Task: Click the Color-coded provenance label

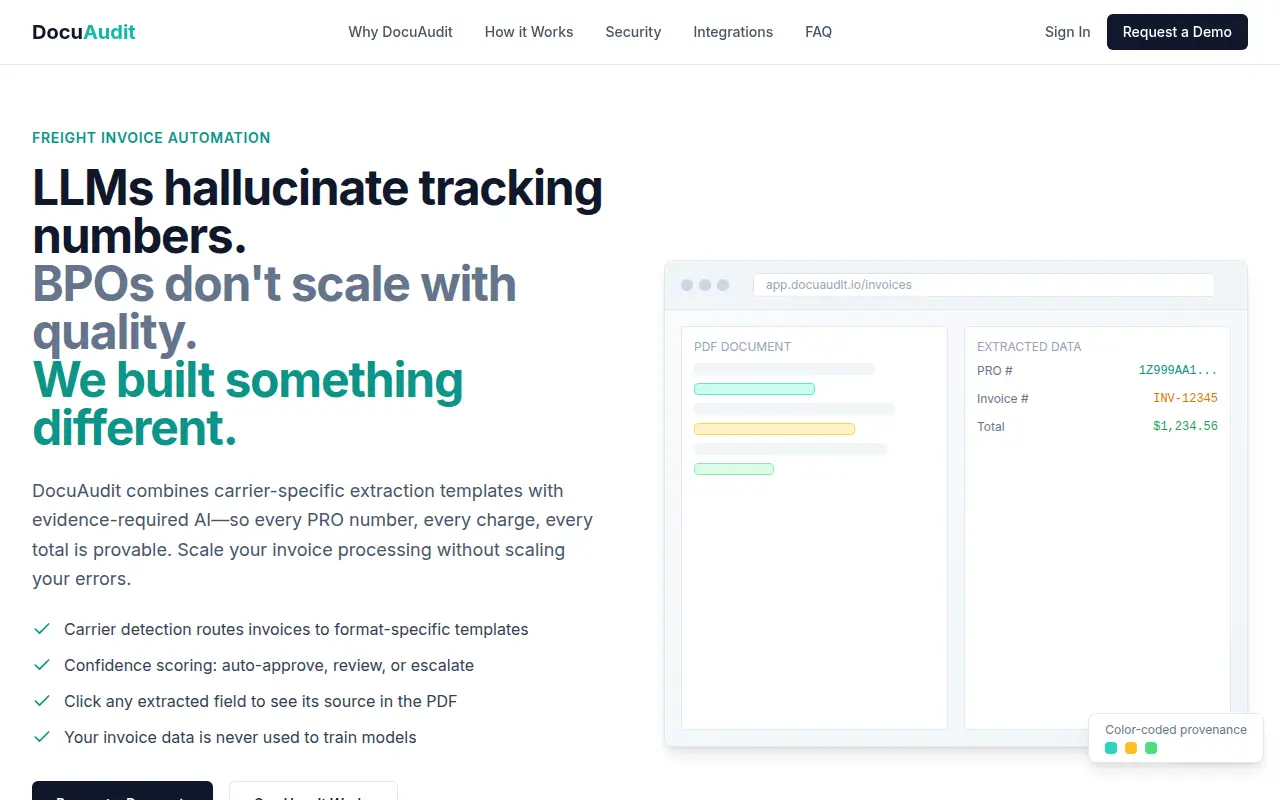Action: click(1176, 730)
